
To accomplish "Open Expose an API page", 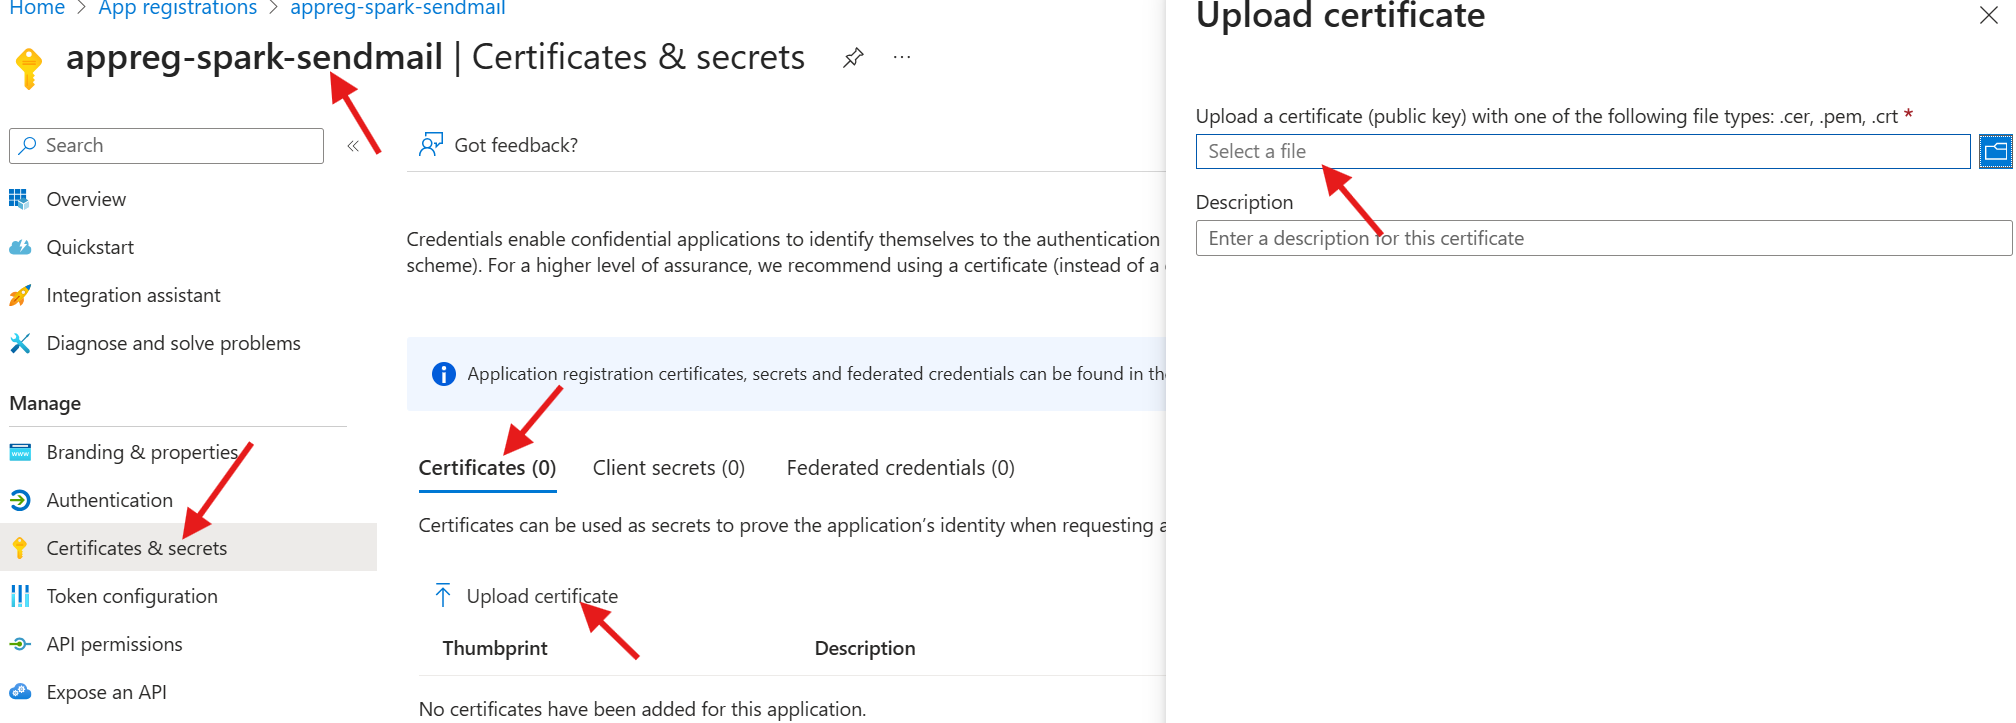I will 106,692.
